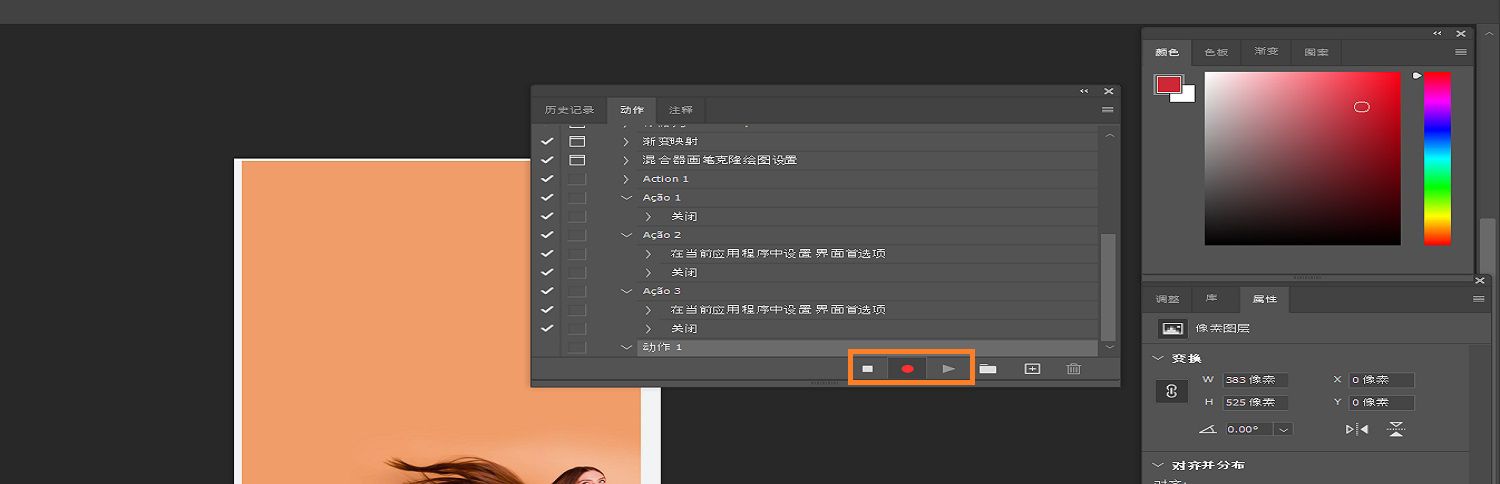
Task: Click the H height field 525 像素
Action: point(1255,403)
